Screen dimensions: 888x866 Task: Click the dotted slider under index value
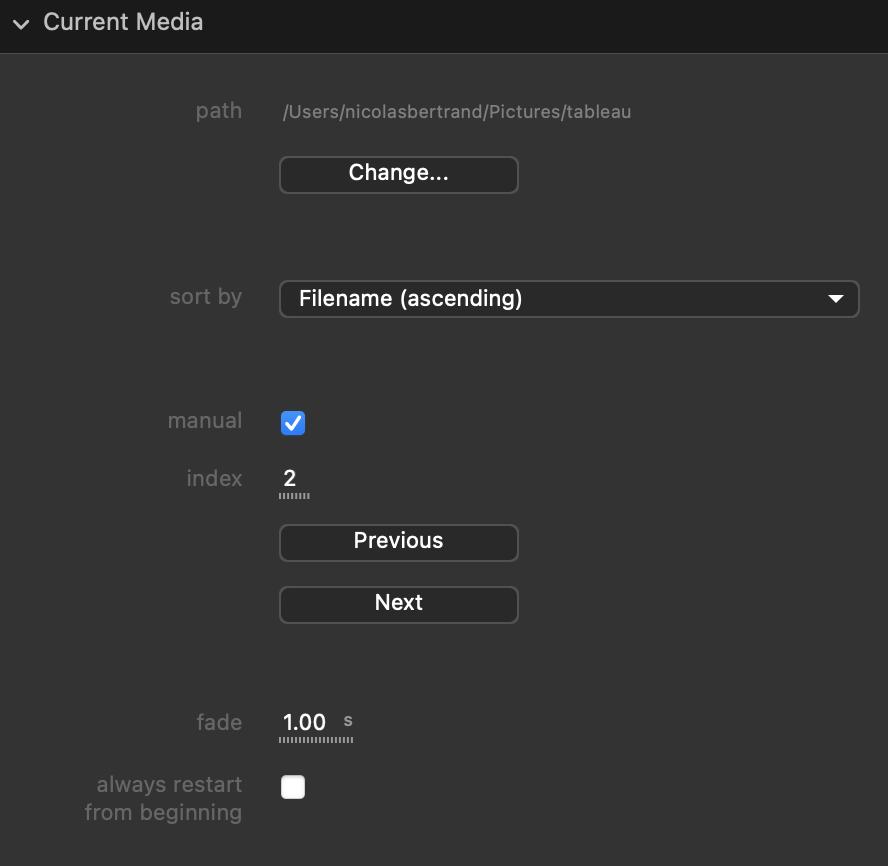coord(294,496)
